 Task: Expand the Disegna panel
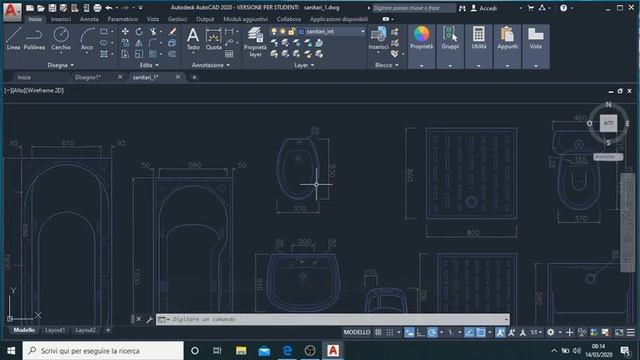coord(60,65)
